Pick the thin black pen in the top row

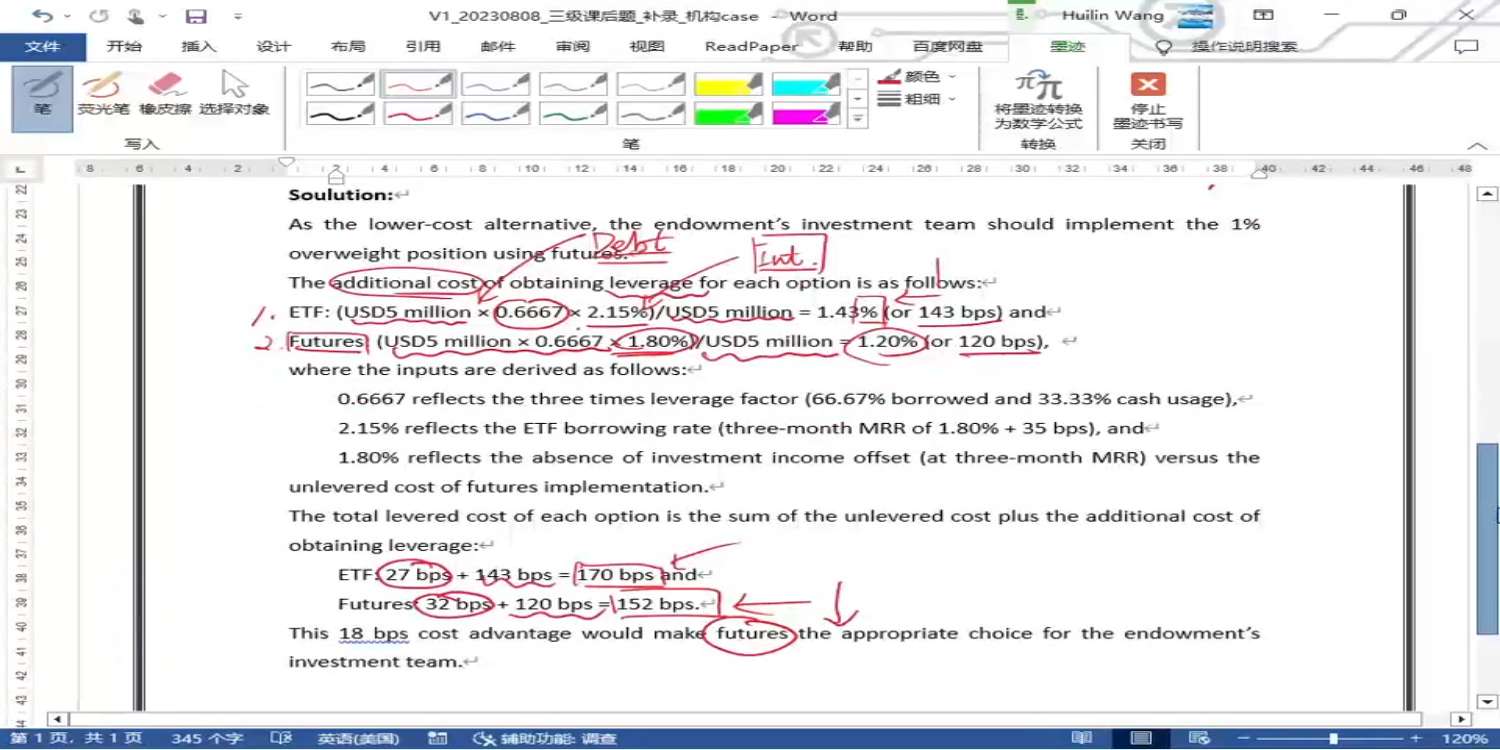coord(340,84)
